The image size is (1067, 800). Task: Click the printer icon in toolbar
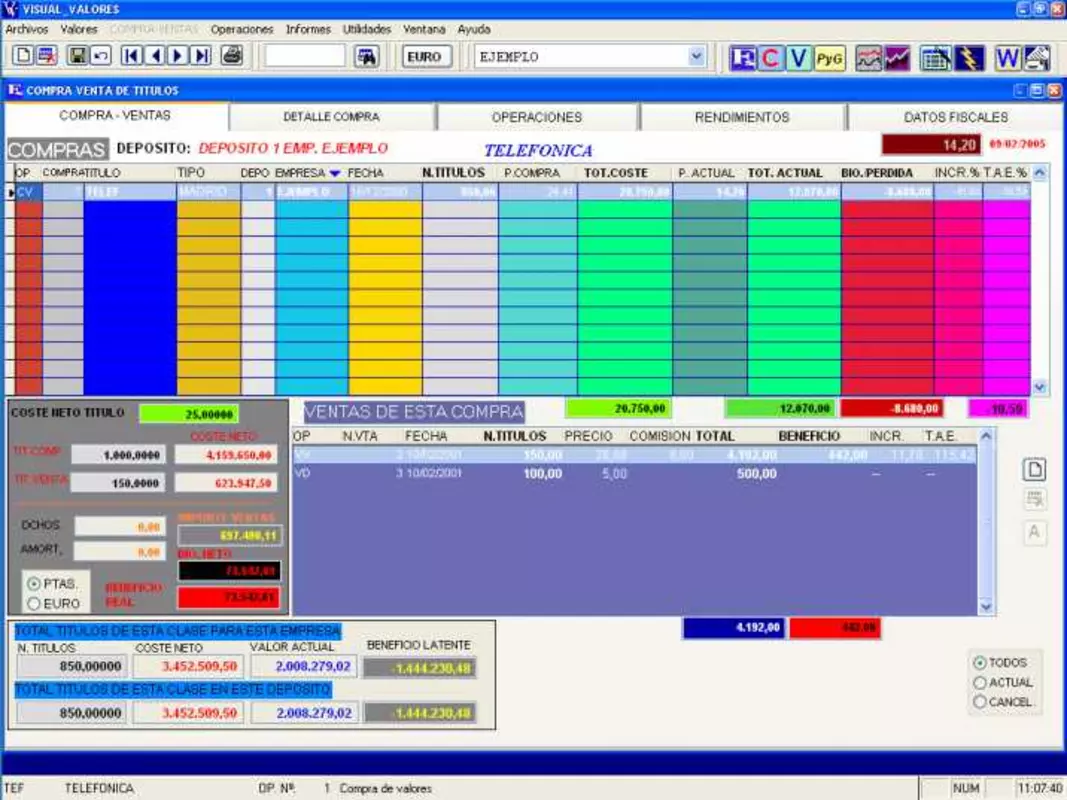(x=232, y=56)
